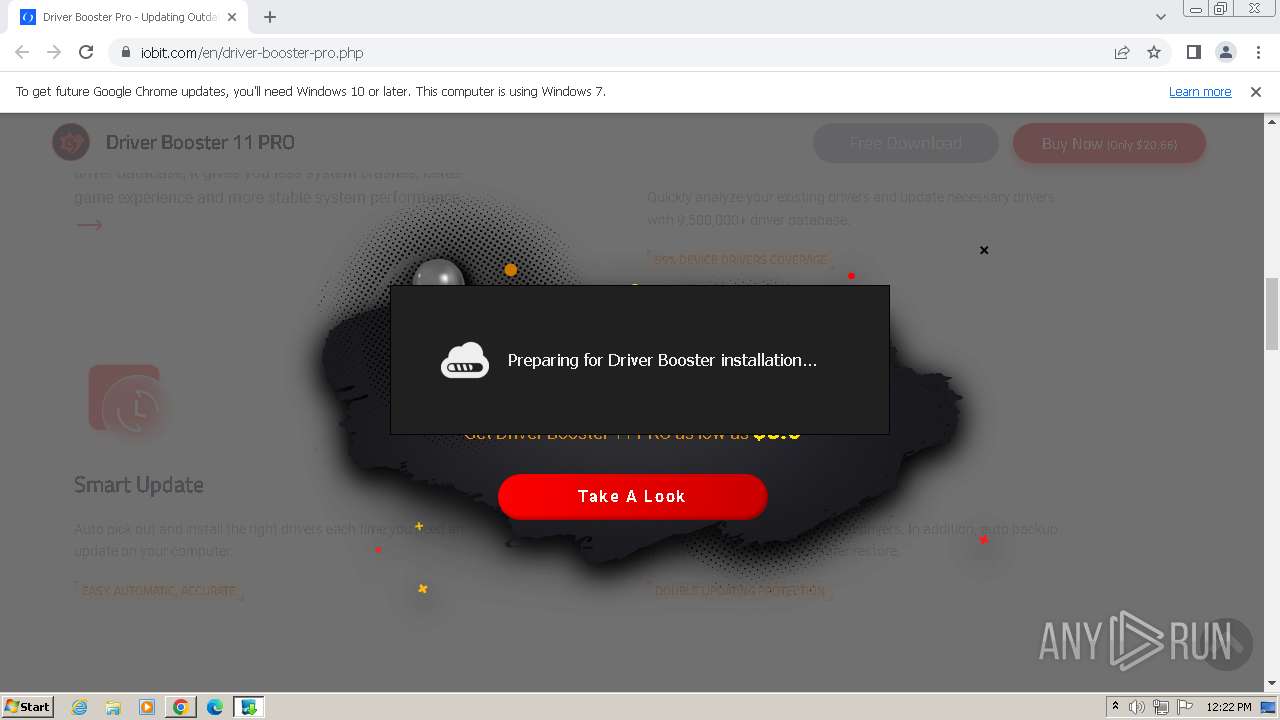
Task: Click the Take A Look button
Action: coord(632,496)
